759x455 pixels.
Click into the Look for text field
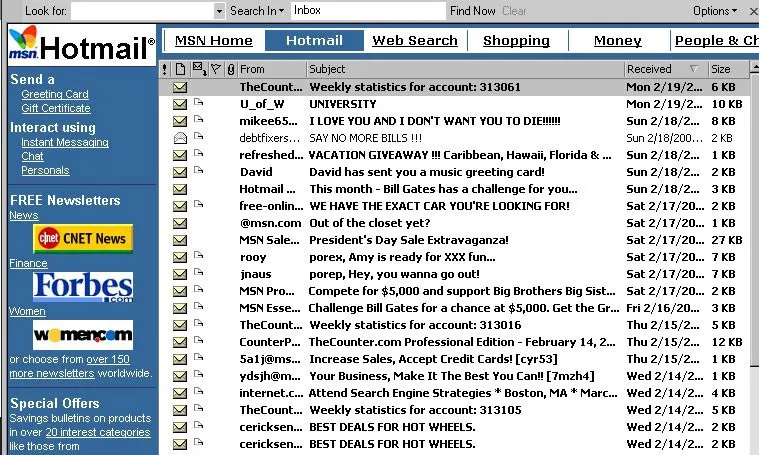point(143,11)
